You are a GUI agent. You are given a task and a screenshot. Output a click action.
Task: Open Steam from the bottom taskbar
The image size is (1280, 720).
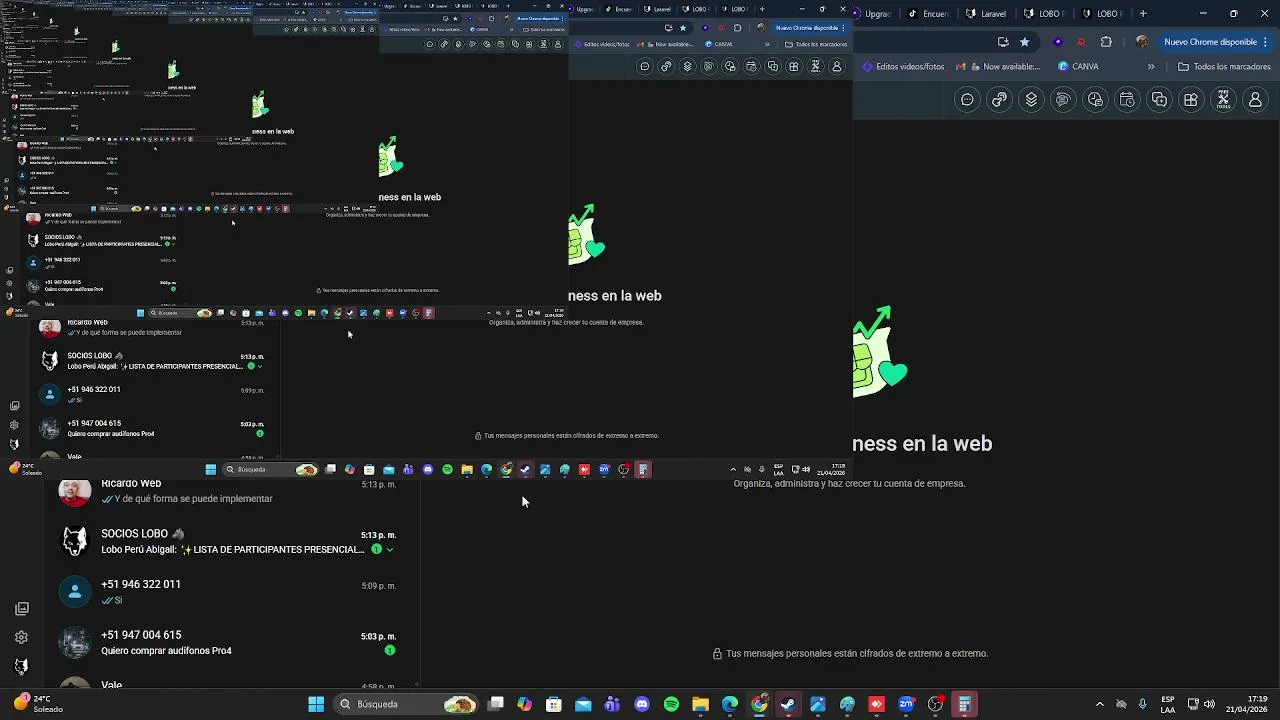click(x=788, y=704)
